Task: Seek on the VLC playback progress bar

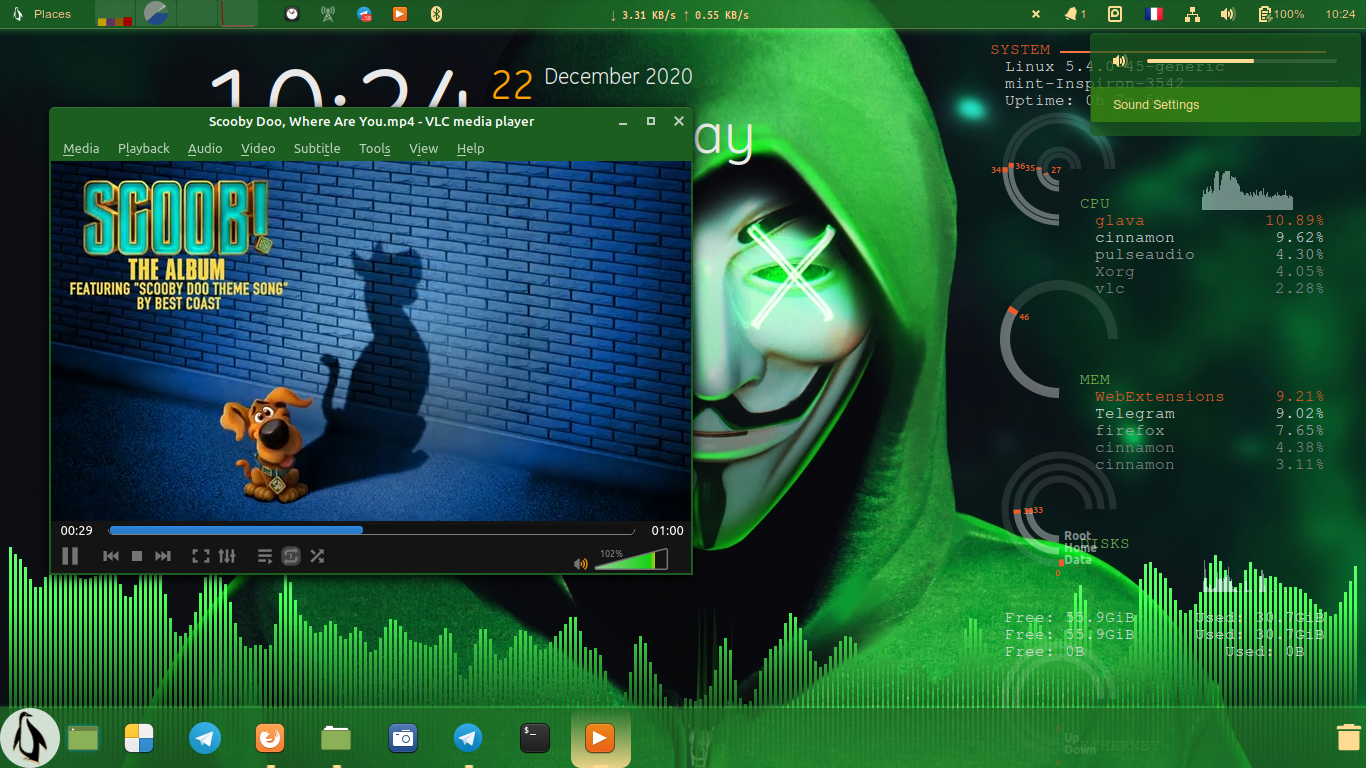Action: [x=371, y=531]
